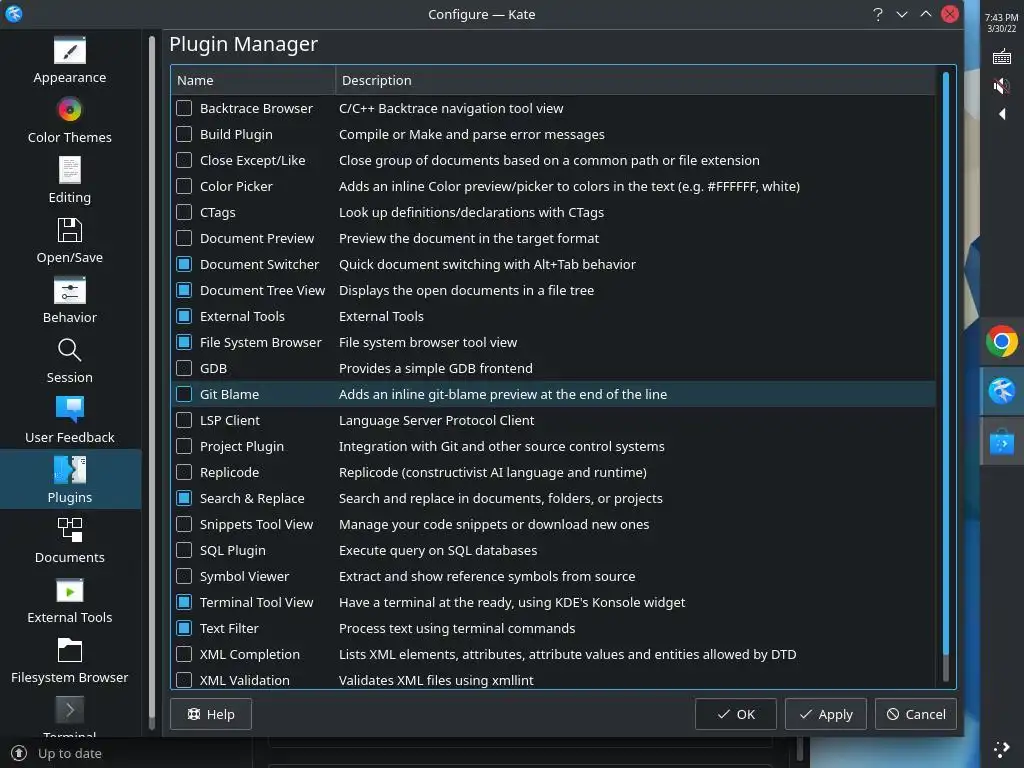Check the Git Blame plugin box

coord(184,394)
